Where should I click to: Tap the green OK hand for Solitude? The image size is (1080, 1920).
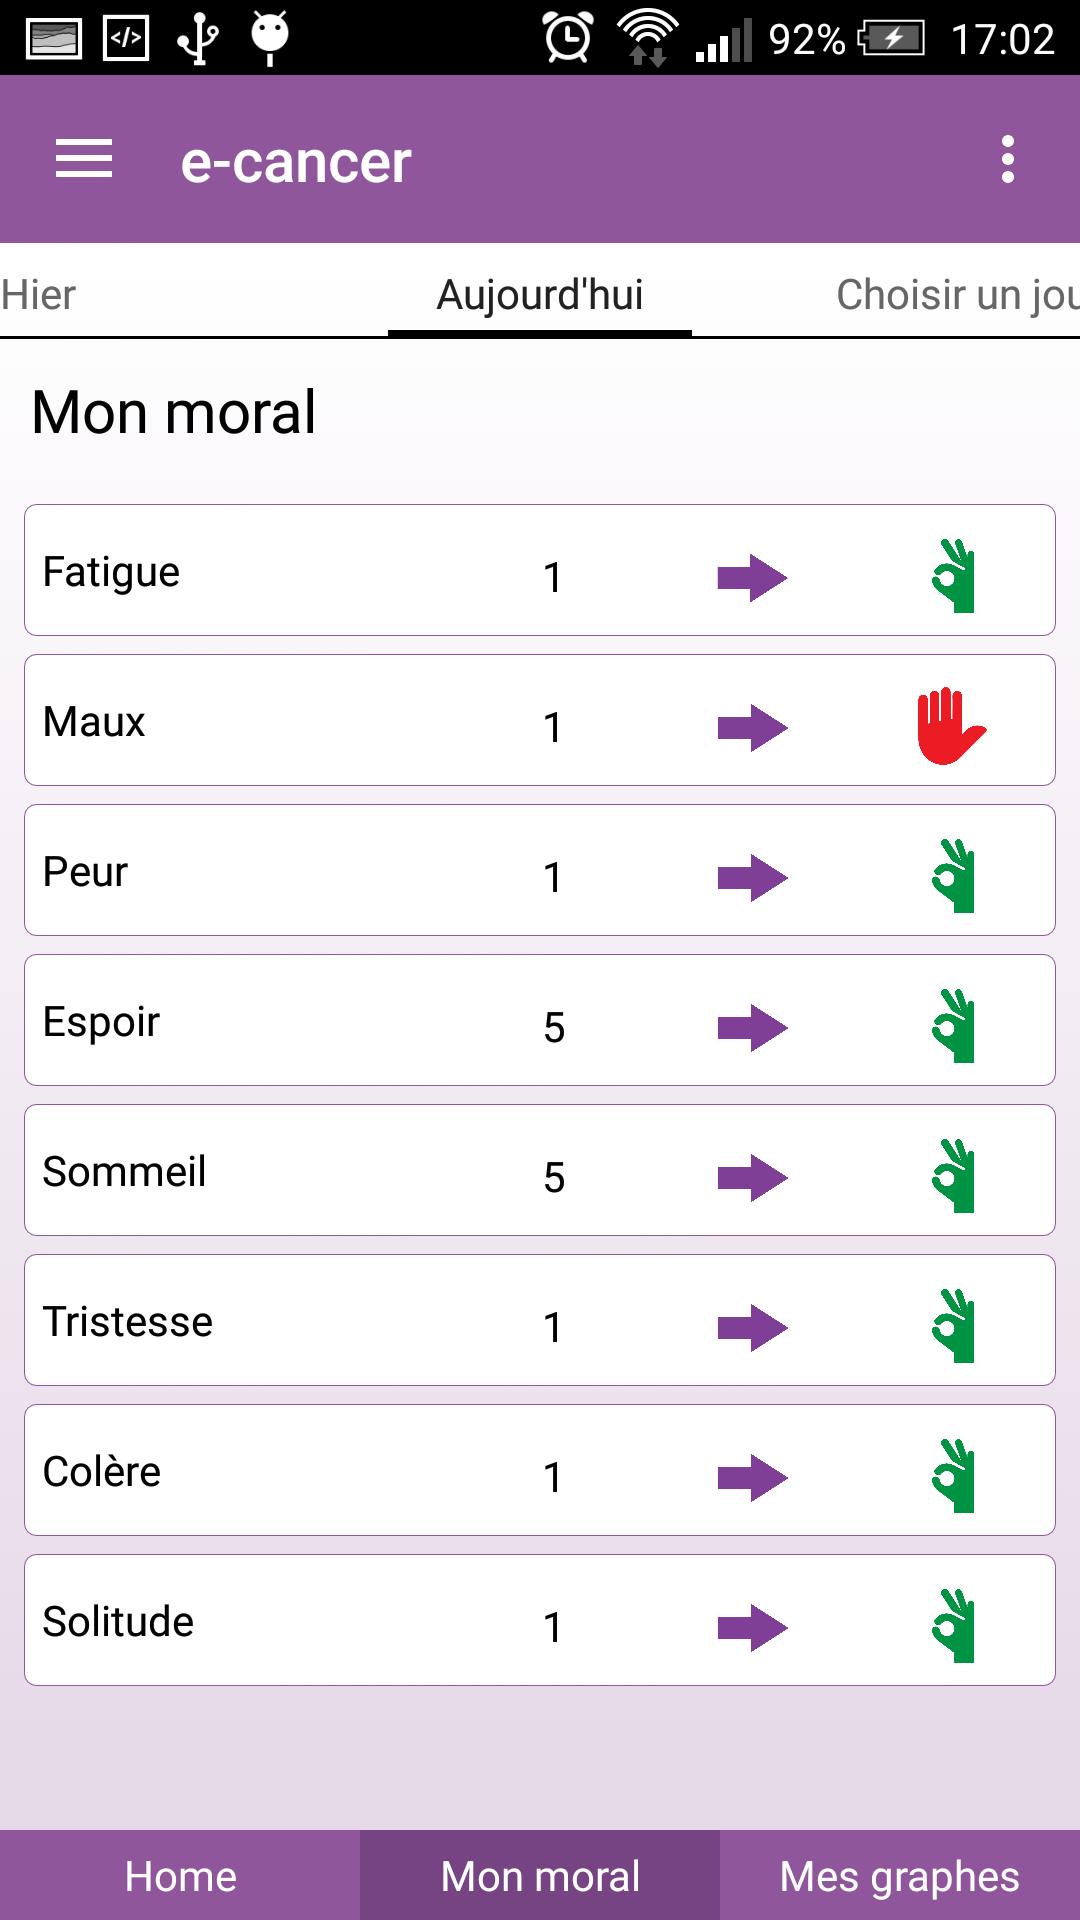(954, 1626)
